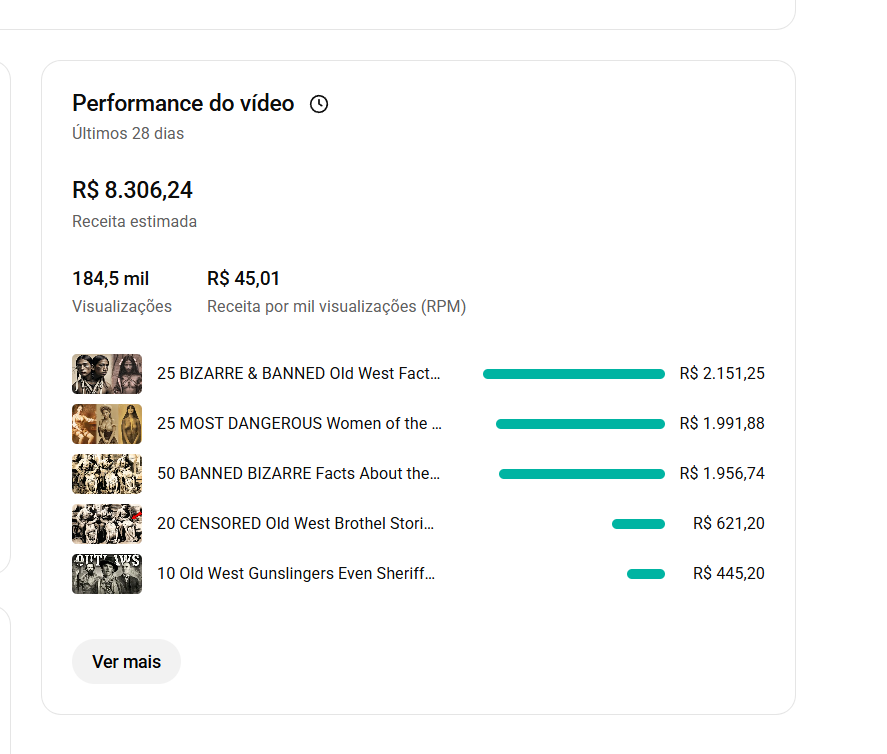Click the R$ 45,01 RPM metric
The image size is (887, 754).
[x=244, y=279]
